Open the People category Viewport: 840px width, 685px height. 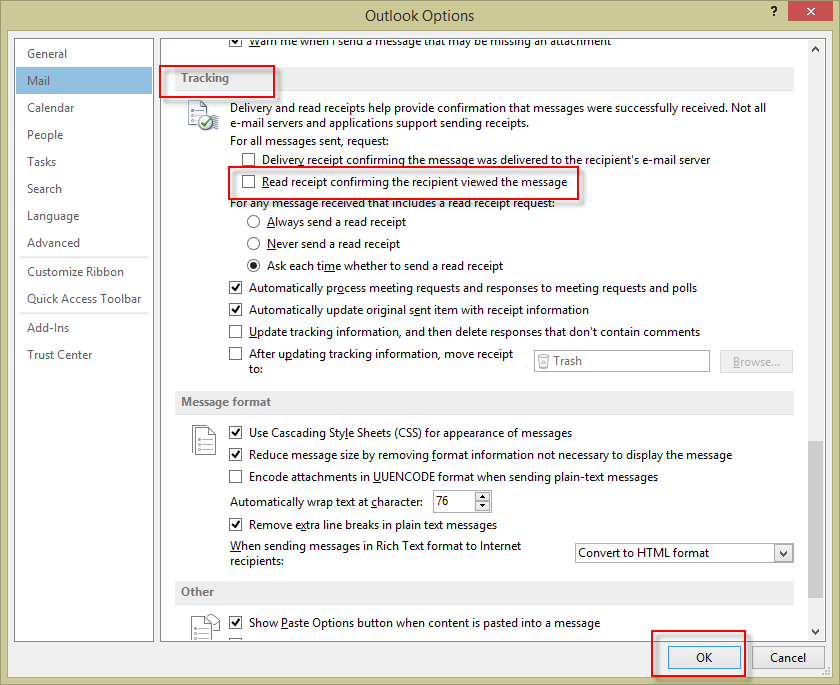point(84,134)
